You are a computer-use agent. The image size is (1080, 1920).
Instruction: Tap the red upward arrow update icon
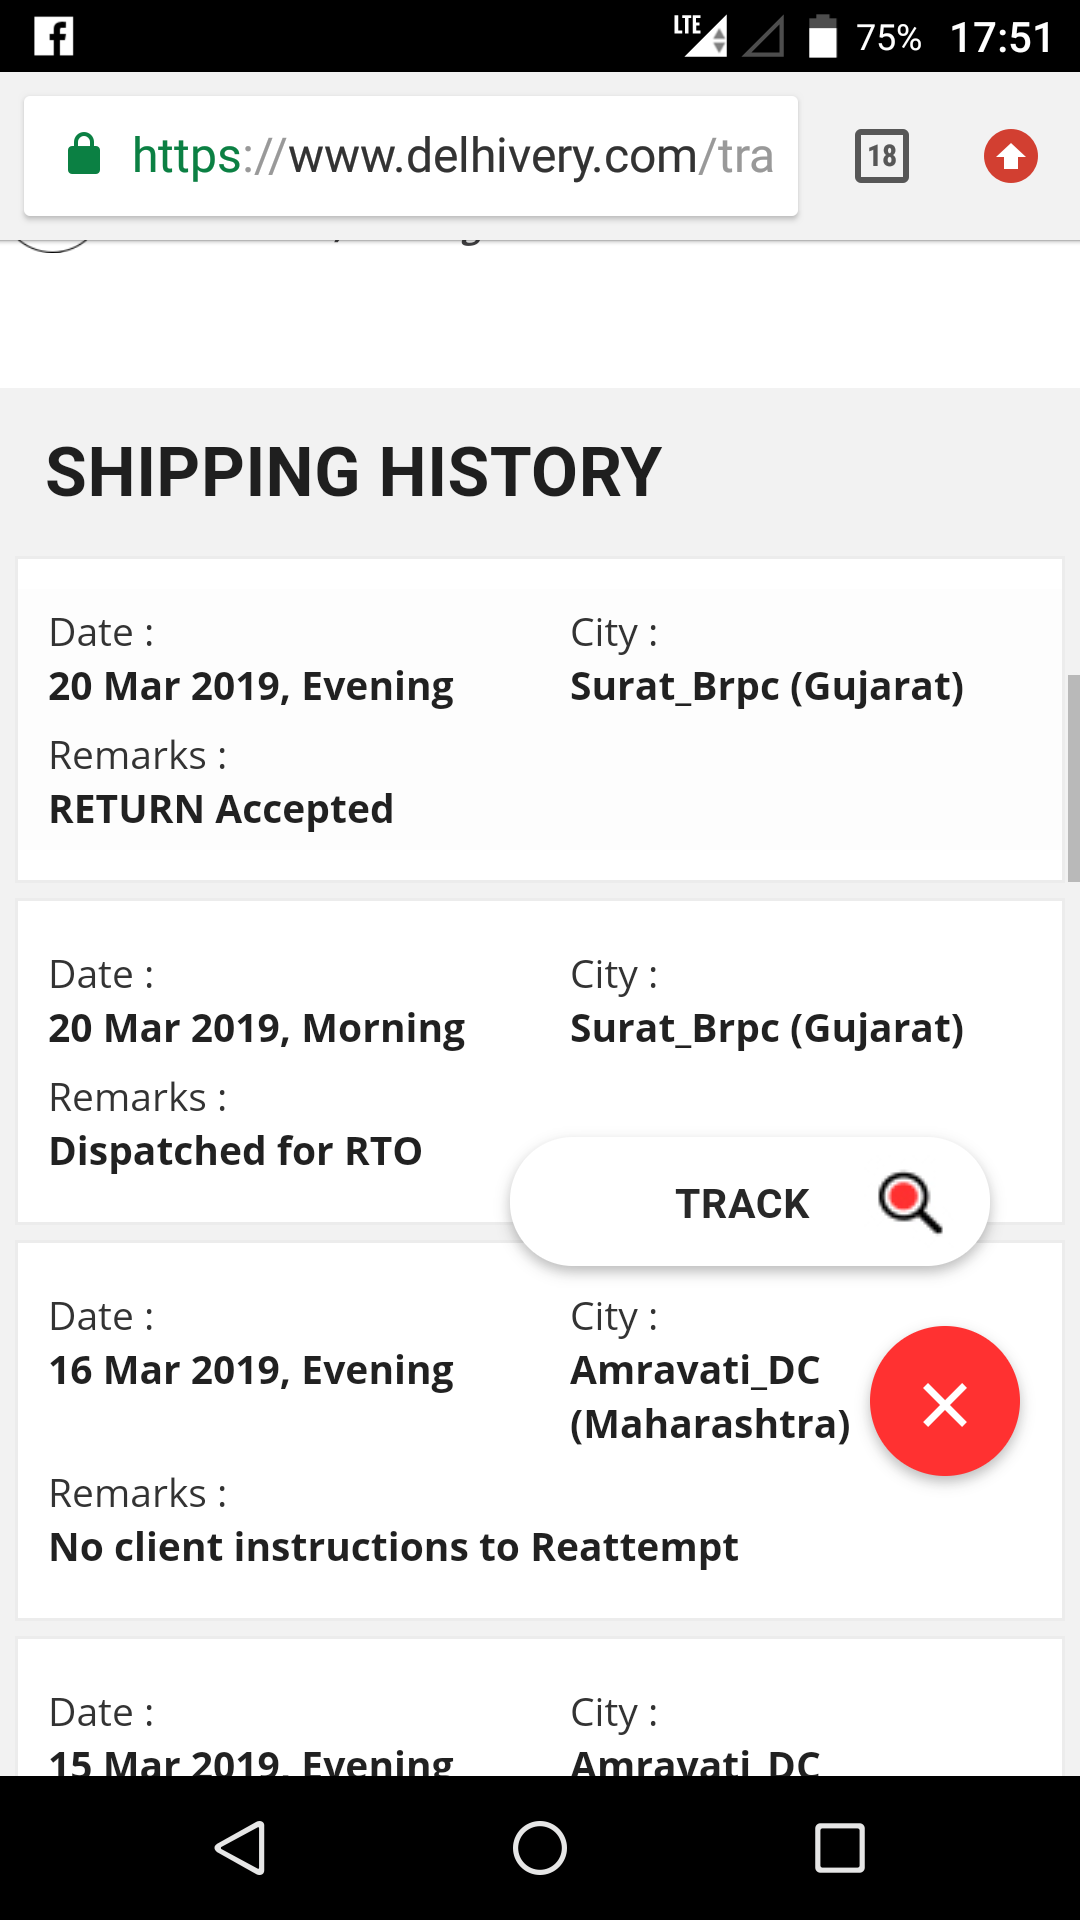[1010, 156]
